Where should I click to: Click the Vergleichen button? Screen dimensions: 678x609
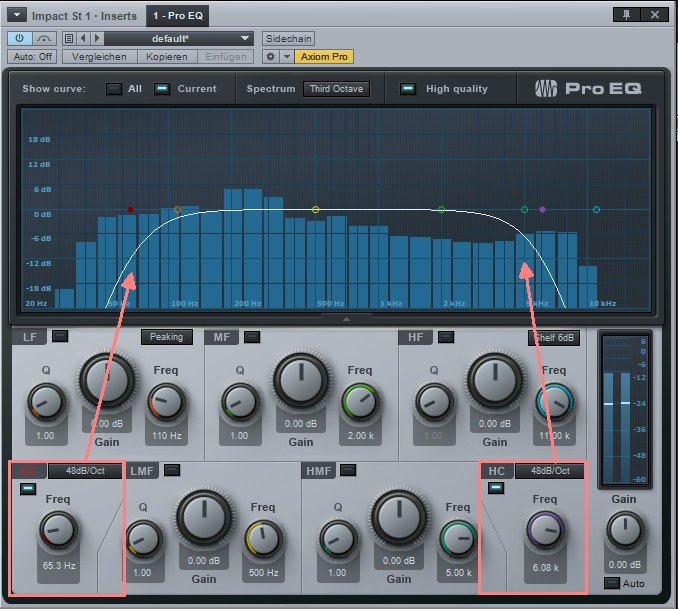coord(99,57)
